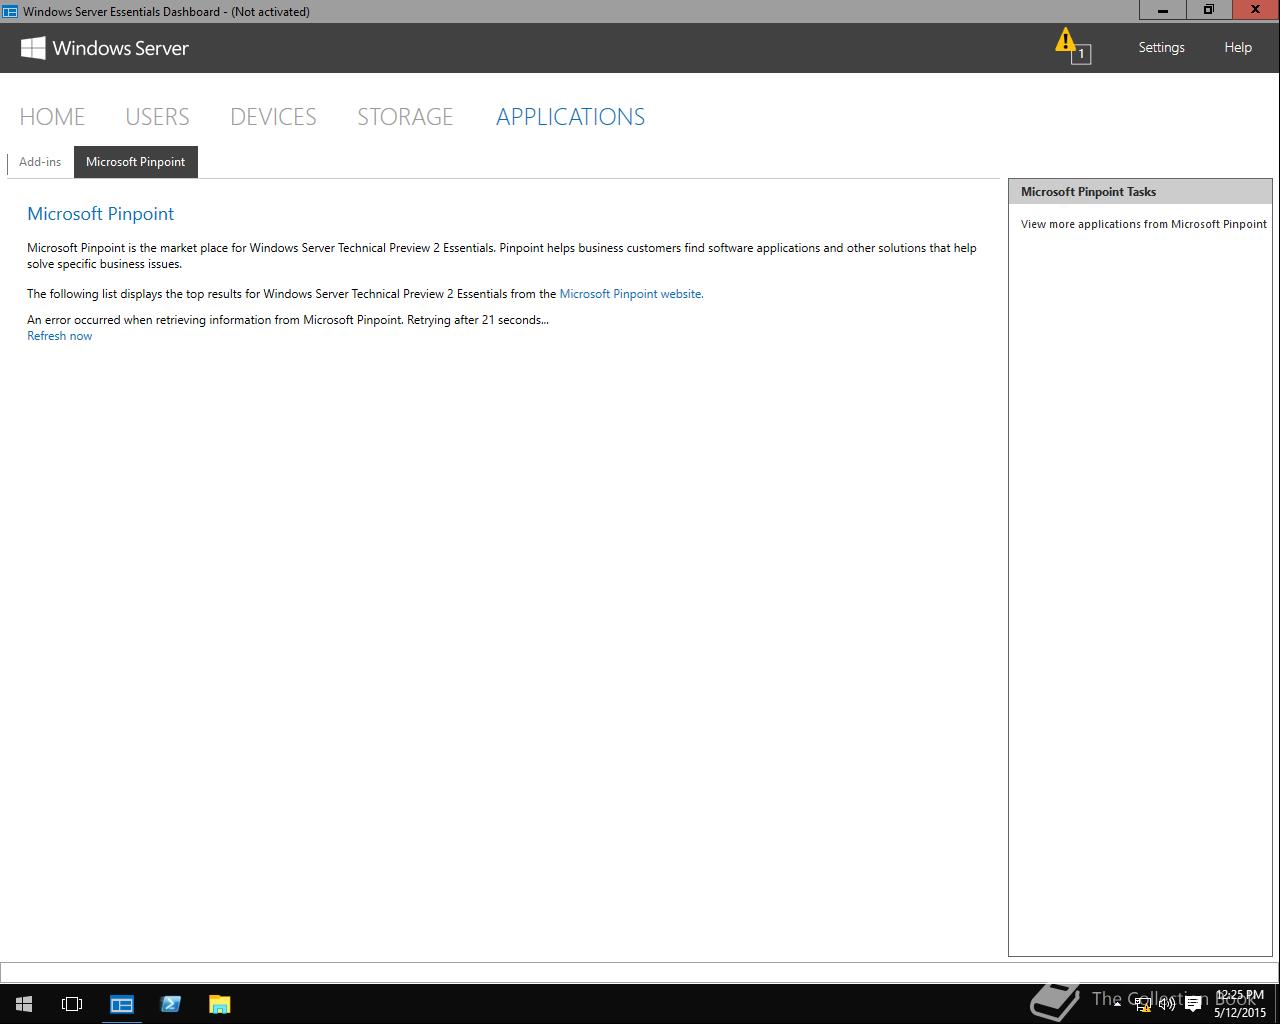Image resolution: width=1280 pixels, height=1024 pixels.
Task: Click the taskbar clock and date
Action: coord(1240,1004)
